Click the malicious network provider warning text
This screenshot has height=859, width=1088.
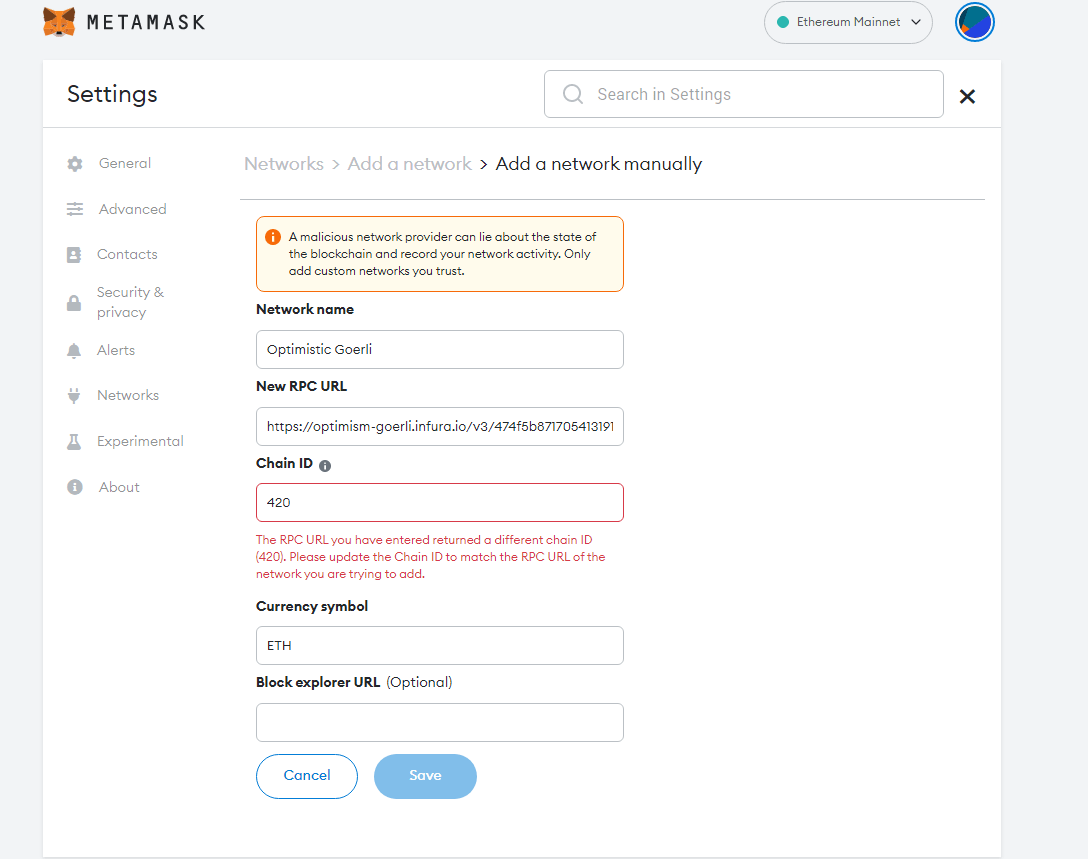tap(443, 254)
